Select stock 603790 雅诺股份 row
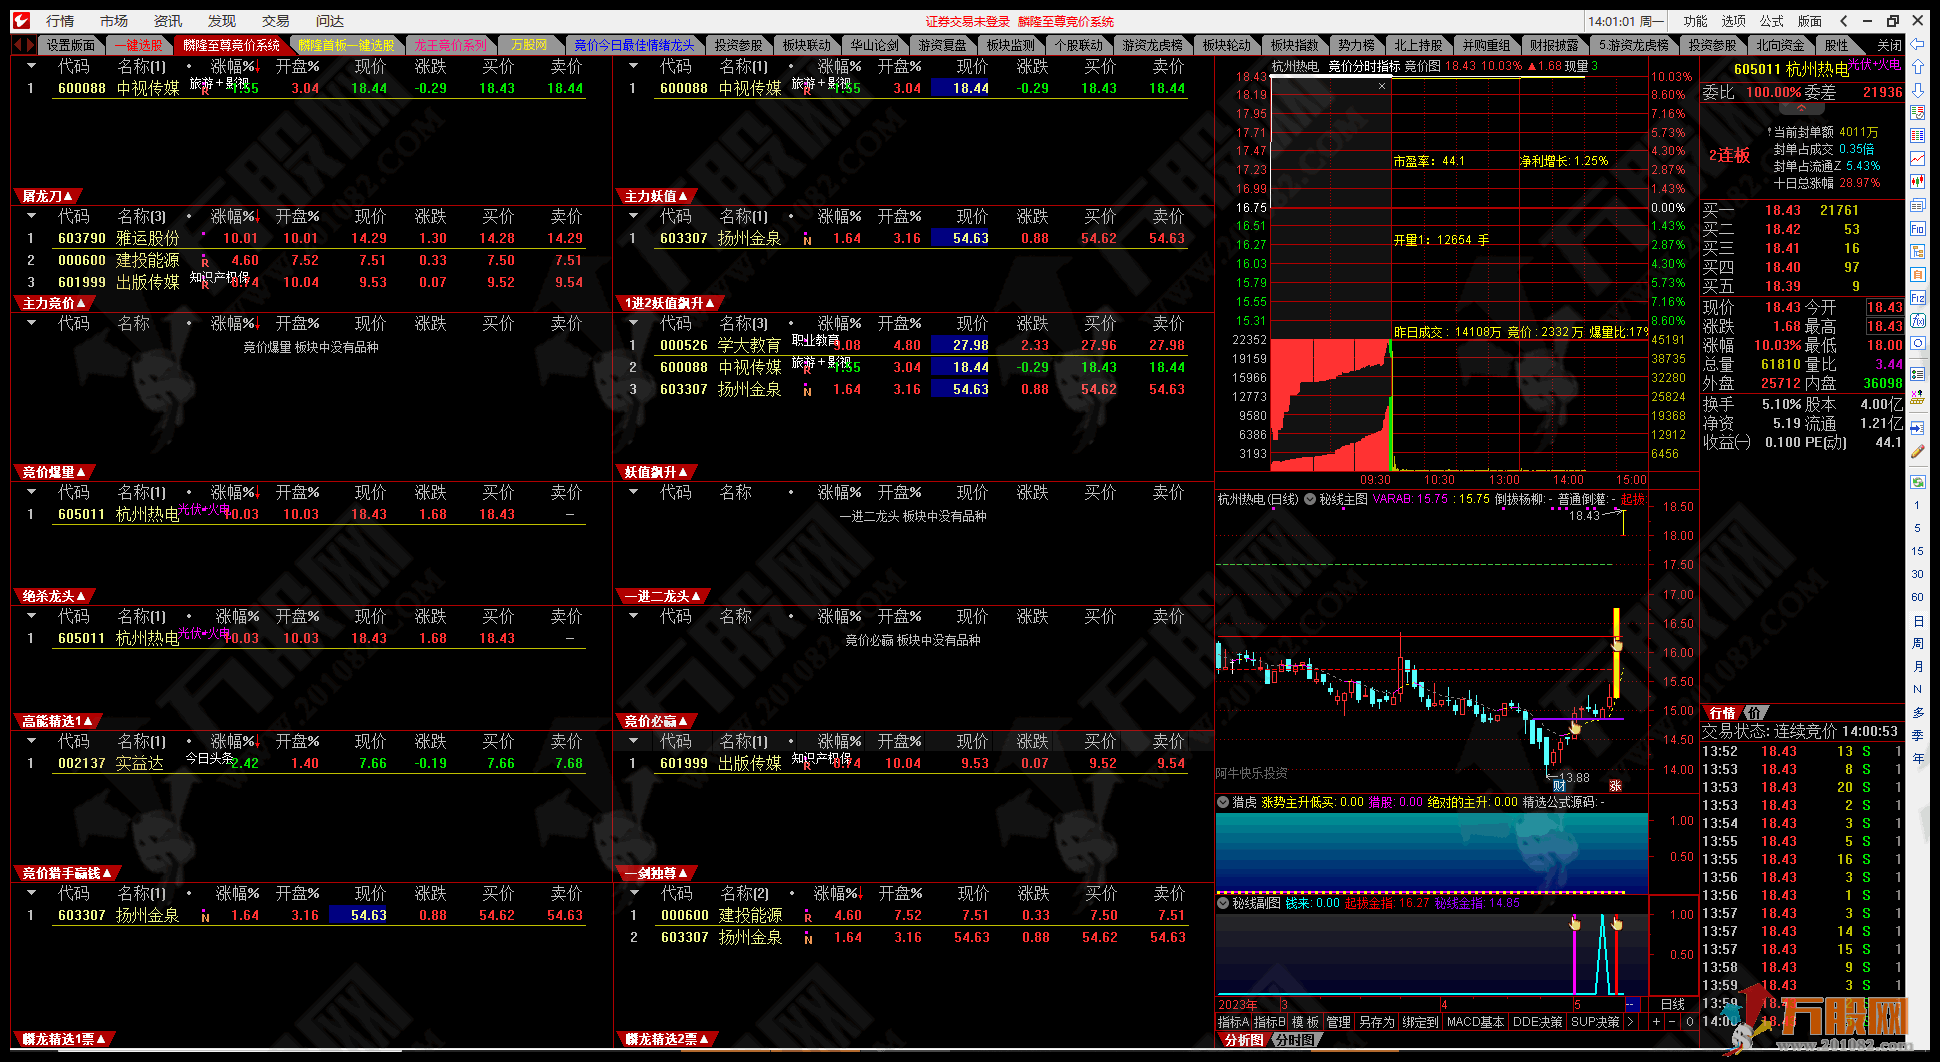 pyautogui.click(x=150, y=238)
